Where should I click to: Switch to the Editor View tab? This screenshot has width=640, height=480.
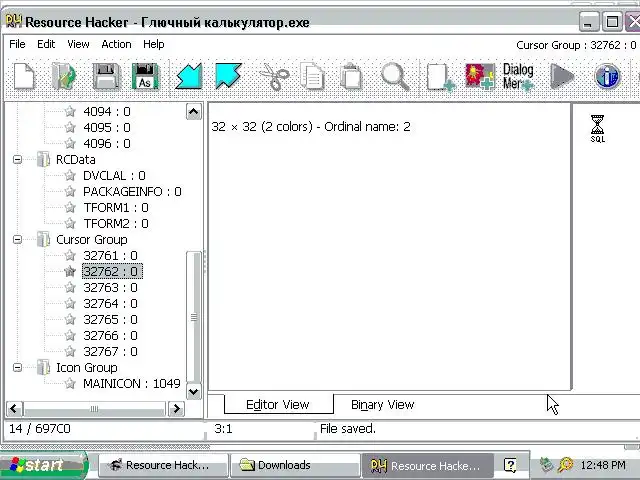tap(278, 404)
